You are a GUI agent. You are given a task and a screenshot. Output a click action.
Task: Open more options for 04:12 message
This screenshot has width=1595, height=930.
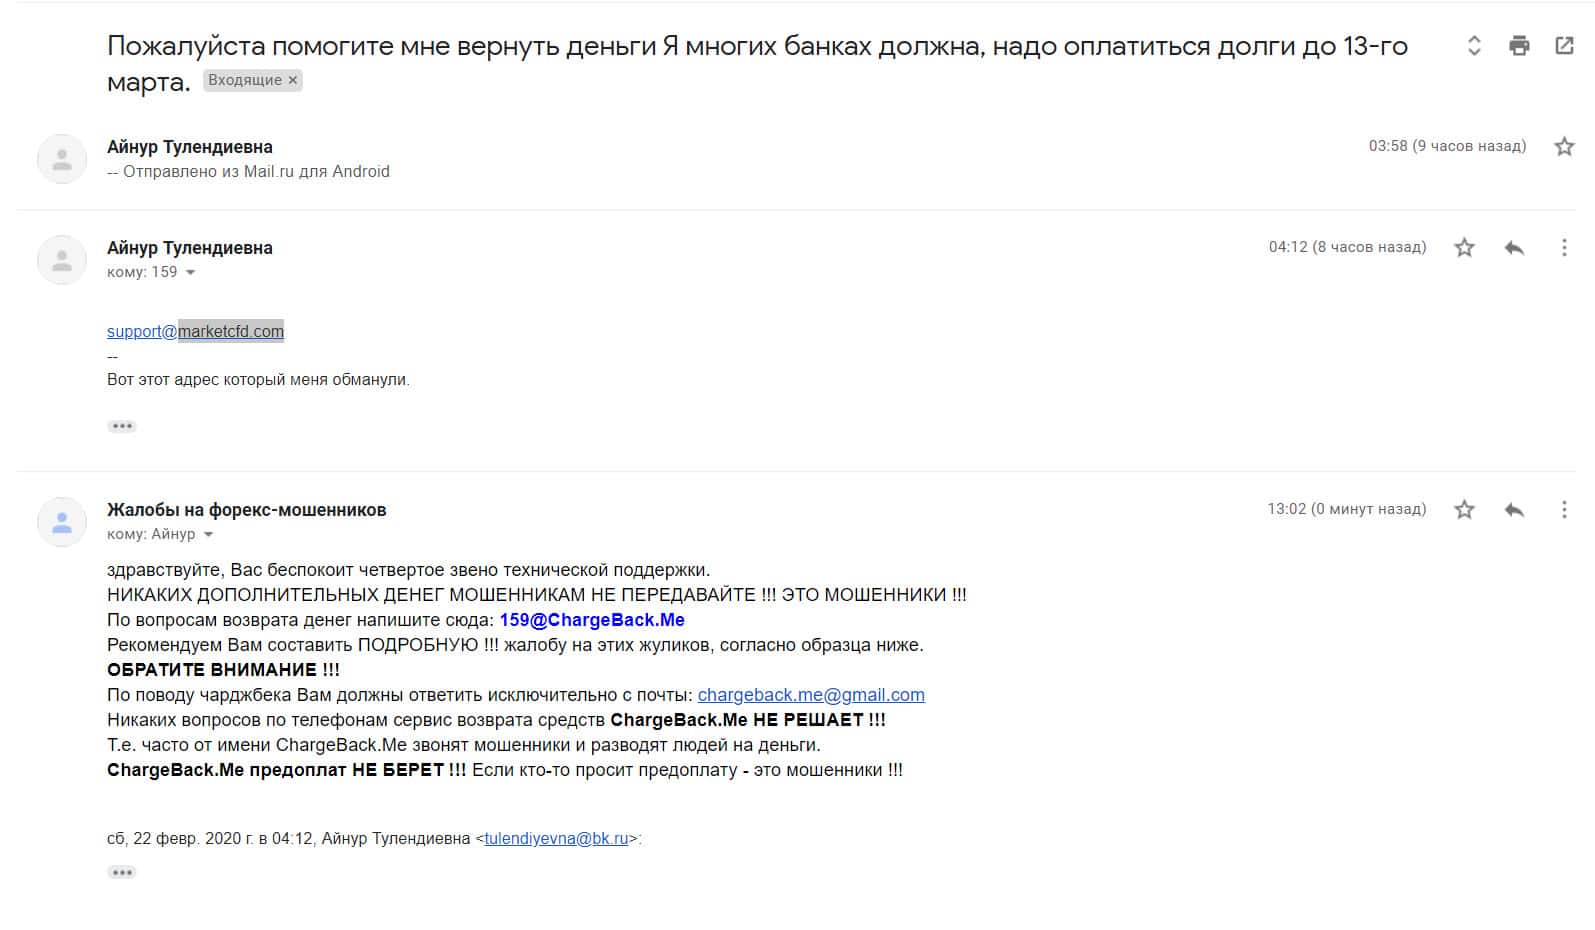click(1564, 248)
